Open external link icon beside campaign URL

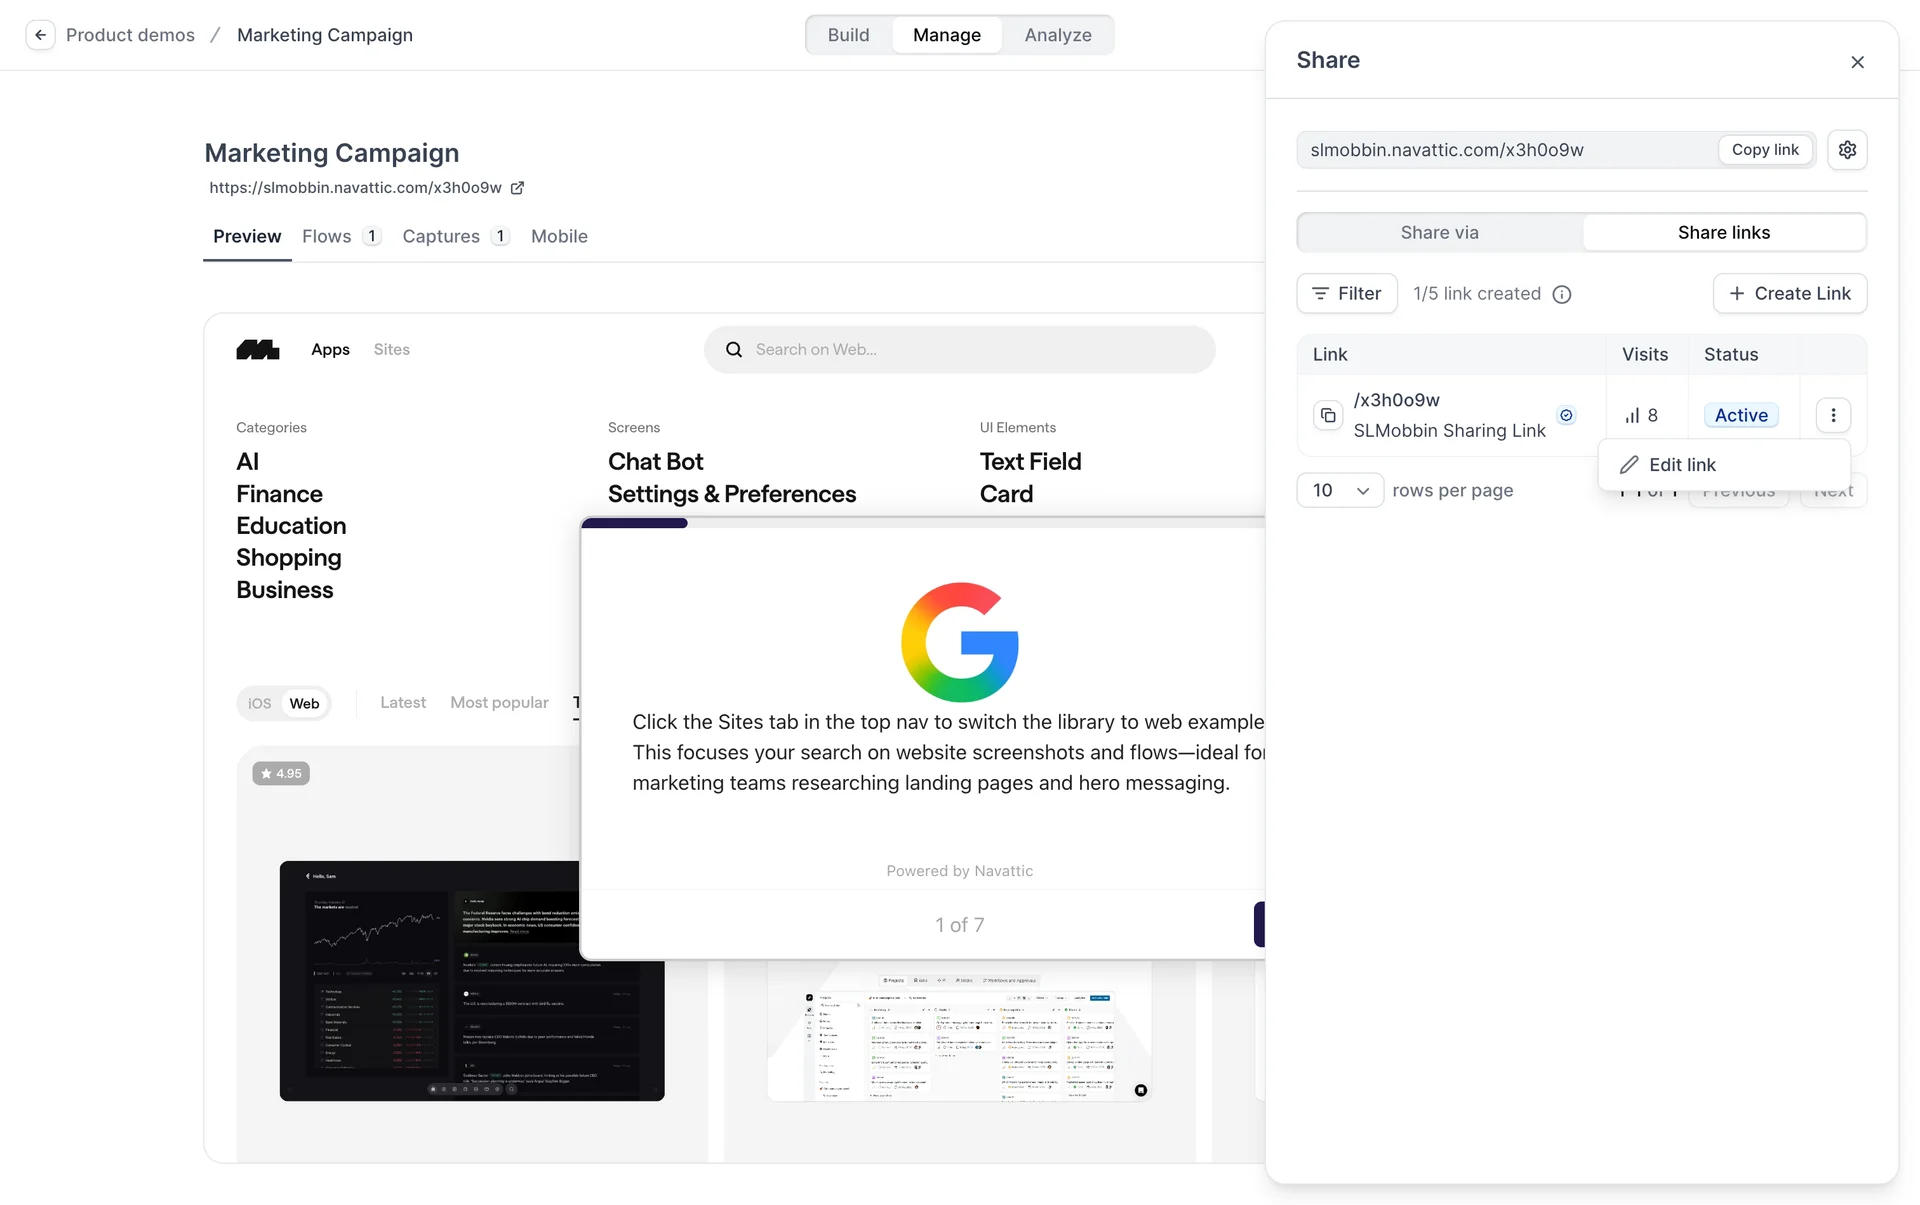point(517,188)
